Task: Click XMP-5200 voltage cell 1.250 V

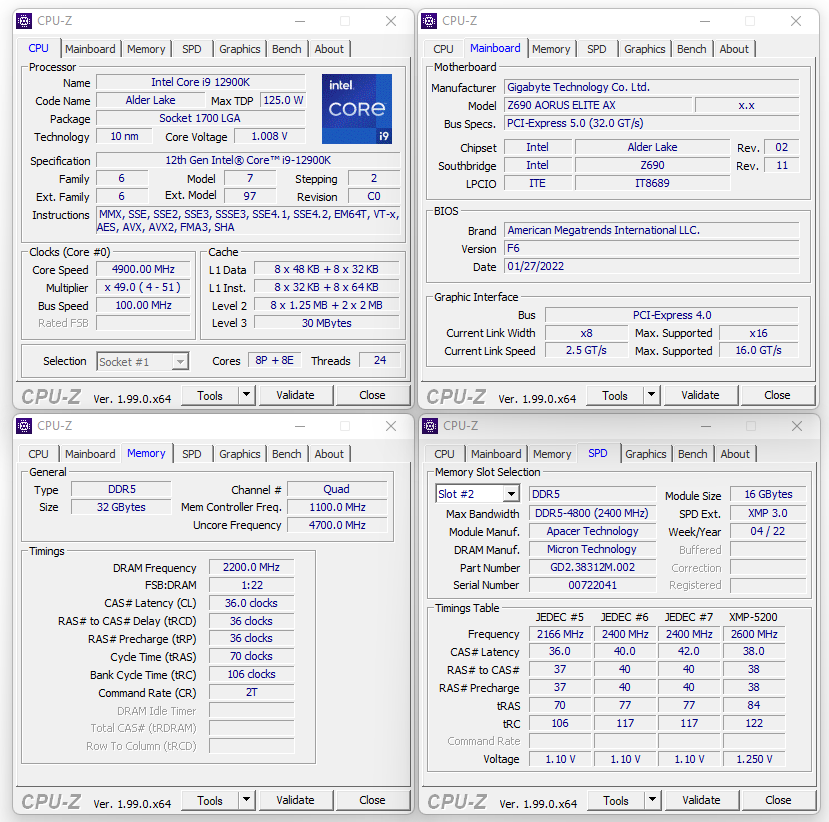Action: pyautogui.click(x=754, y=759)
